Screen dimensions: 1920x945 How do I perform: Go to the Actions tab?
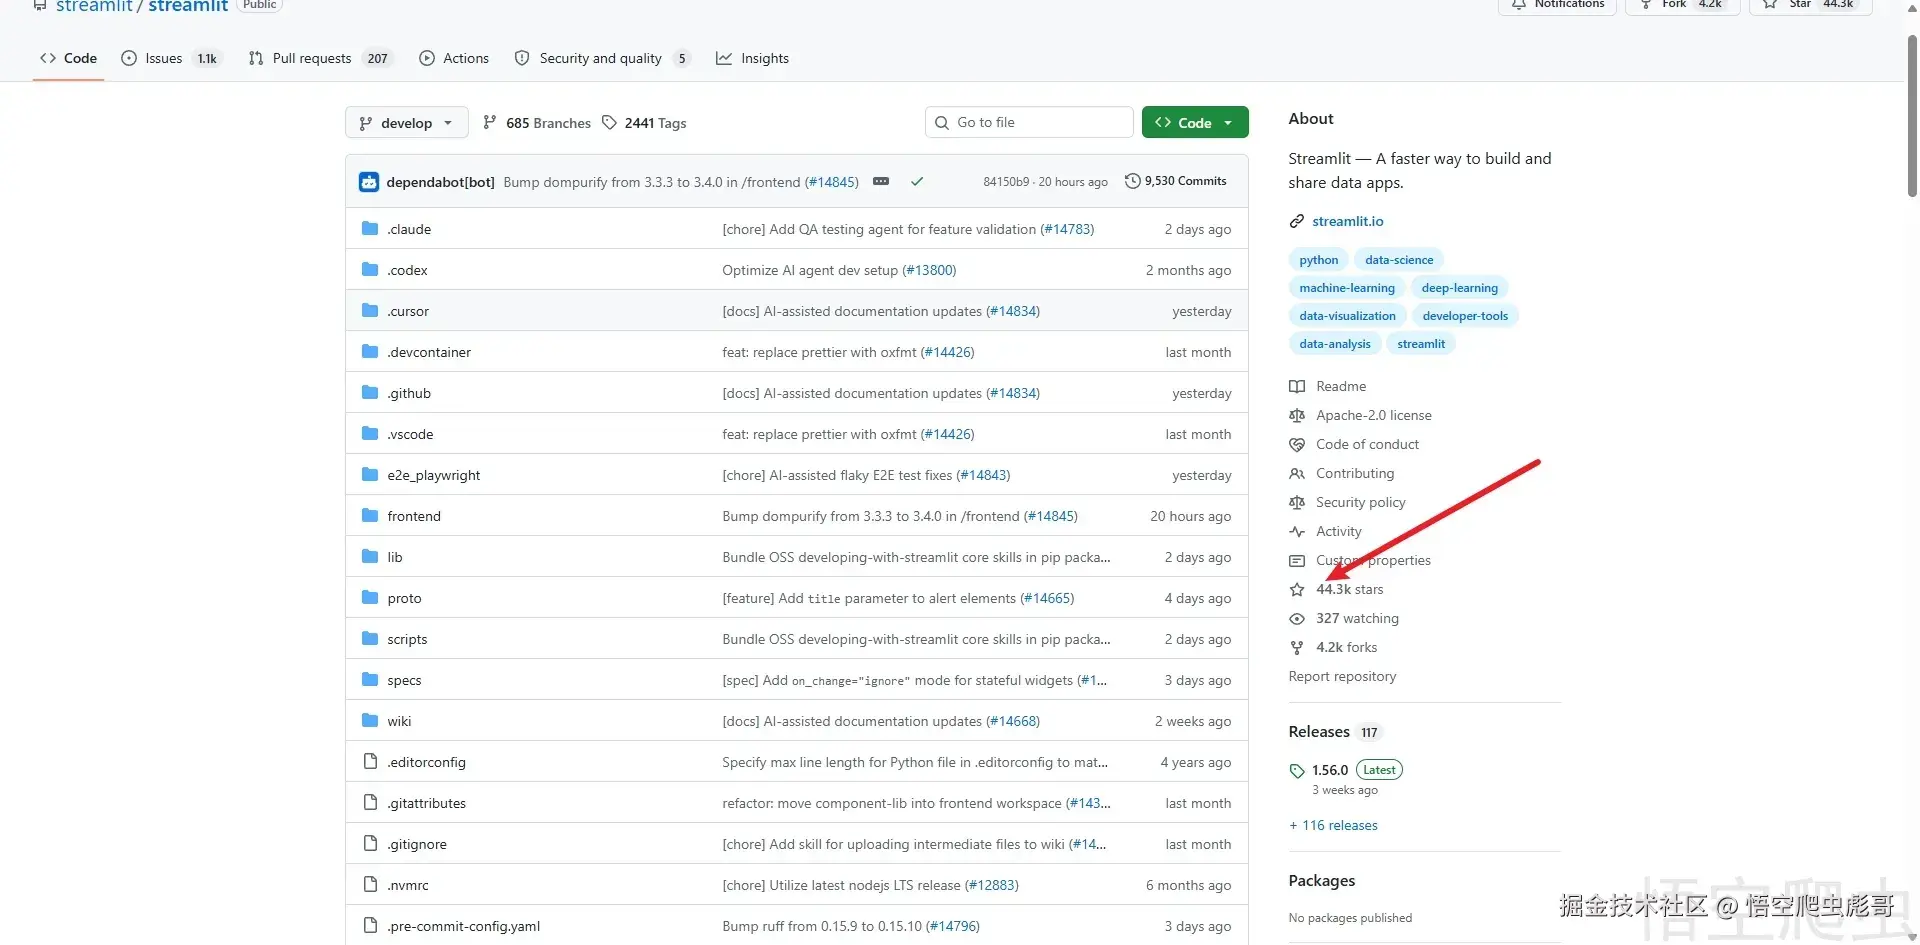pos(454,58)
